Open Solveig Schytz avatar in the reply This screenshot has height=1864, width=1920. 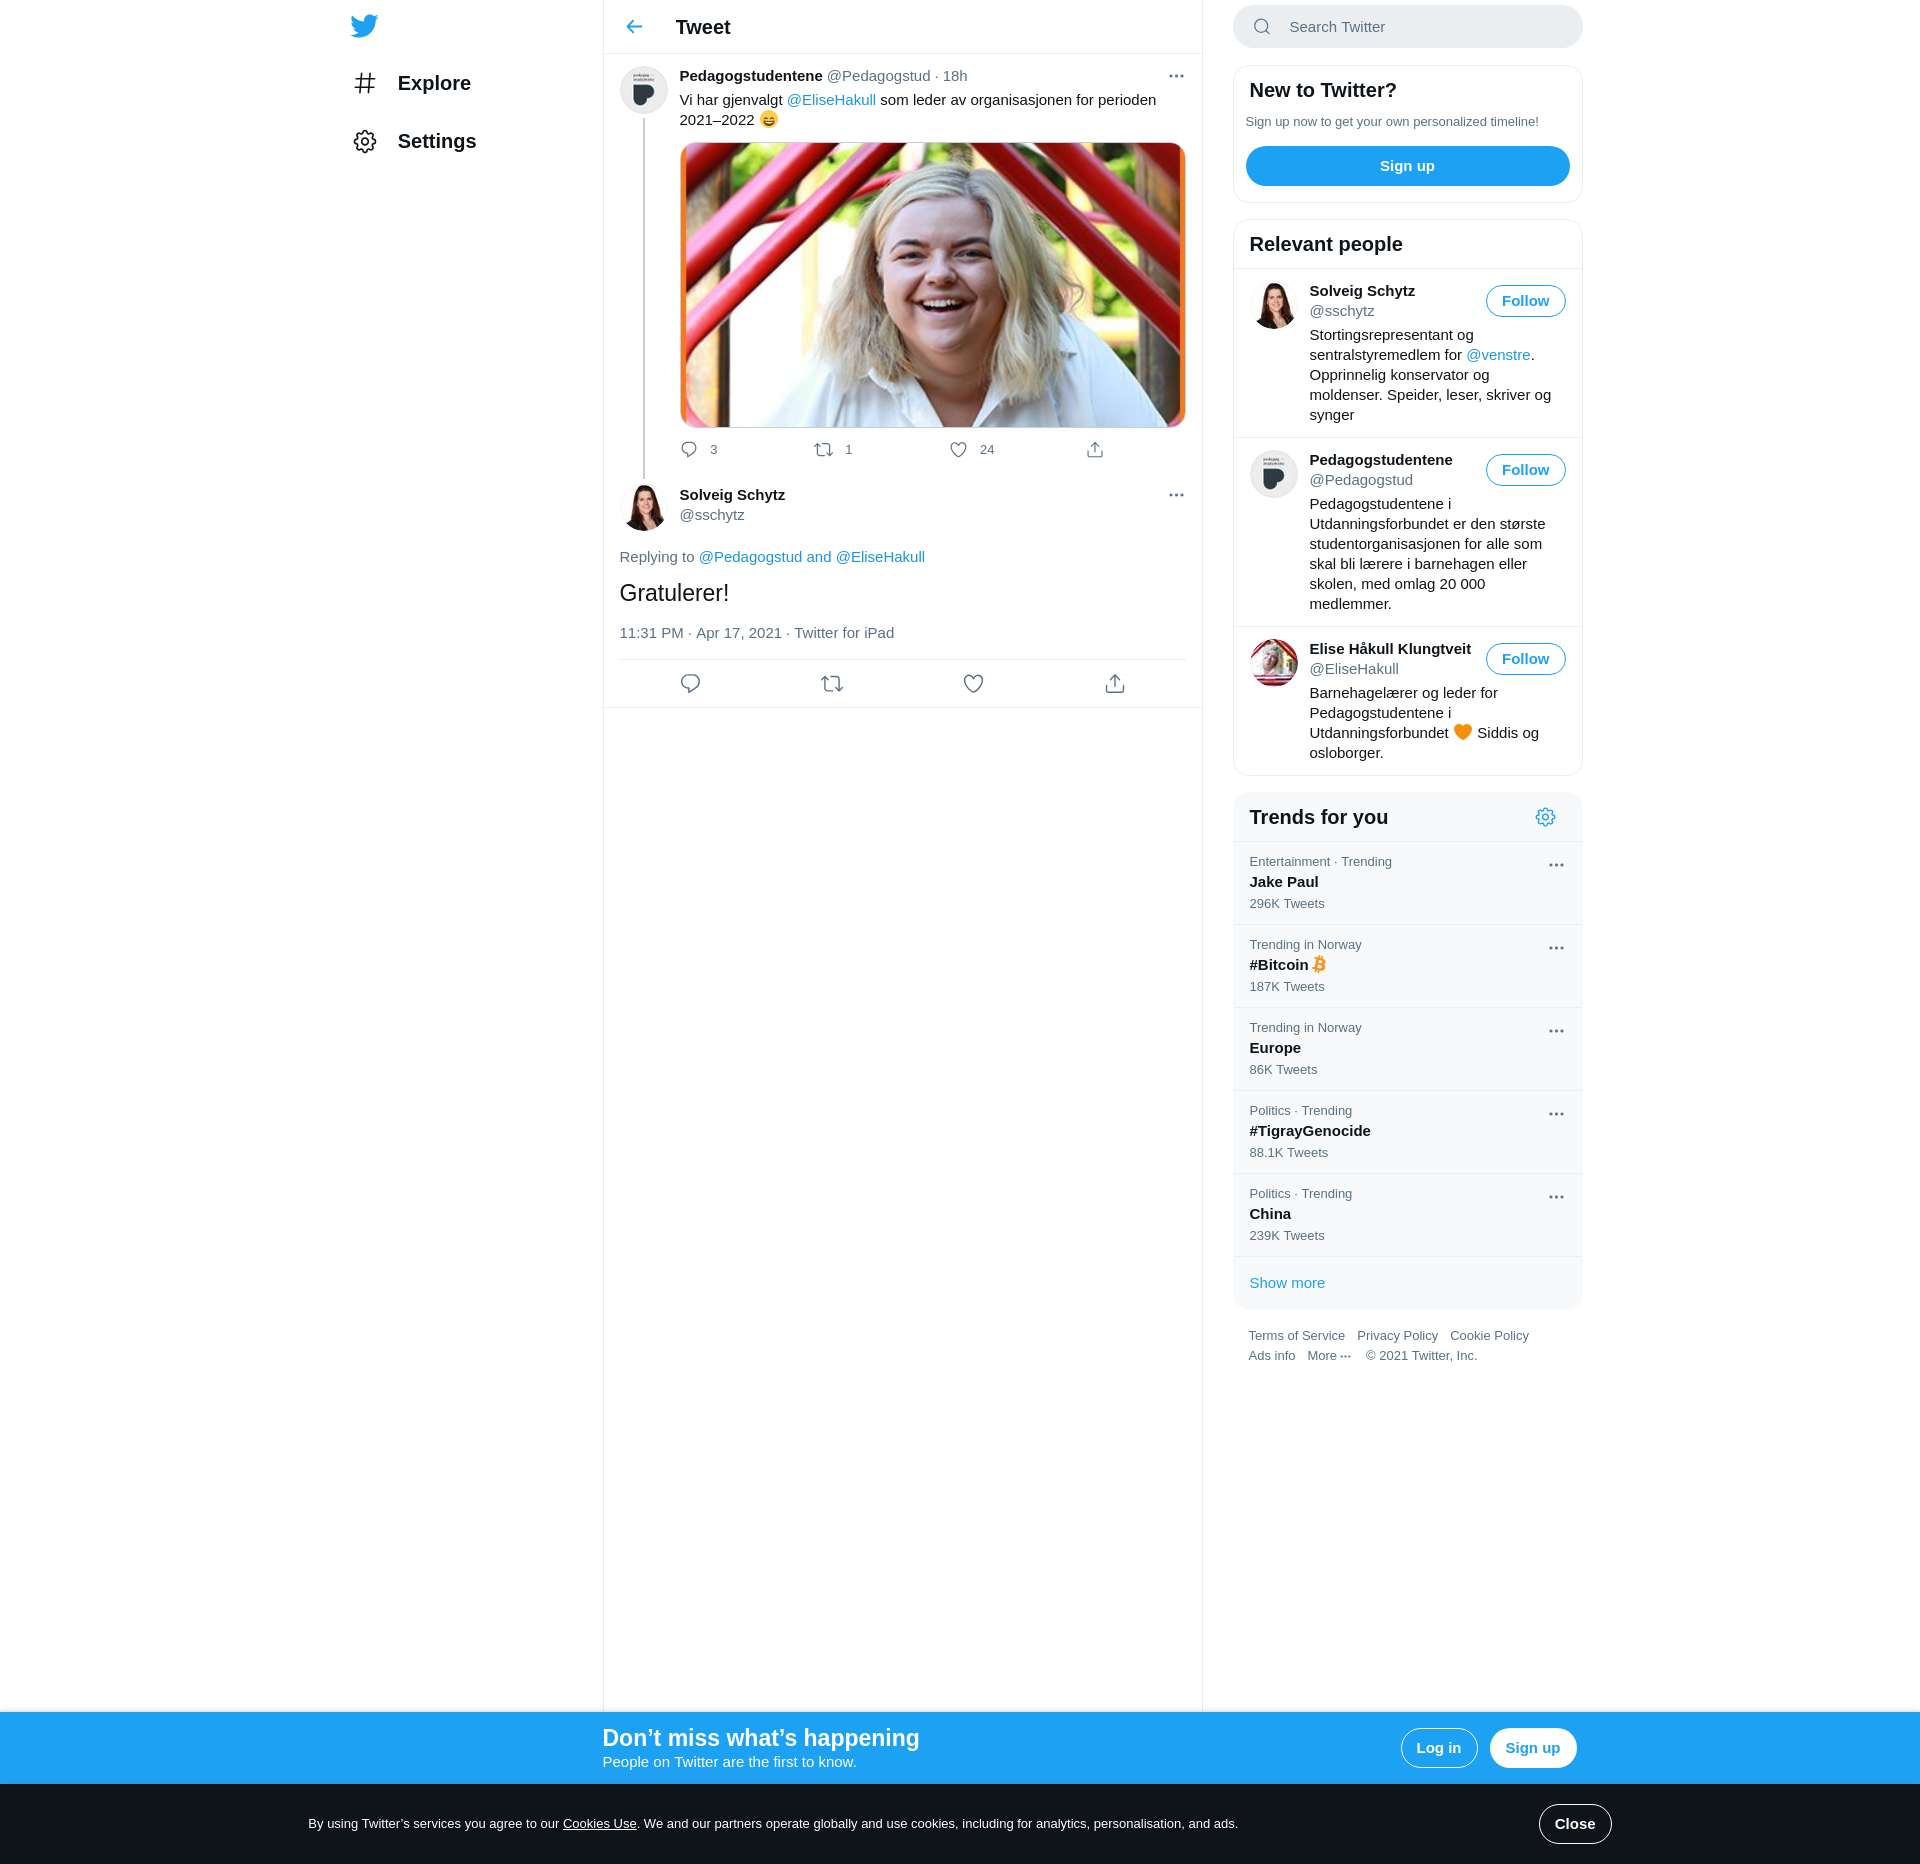click(644, 507)
